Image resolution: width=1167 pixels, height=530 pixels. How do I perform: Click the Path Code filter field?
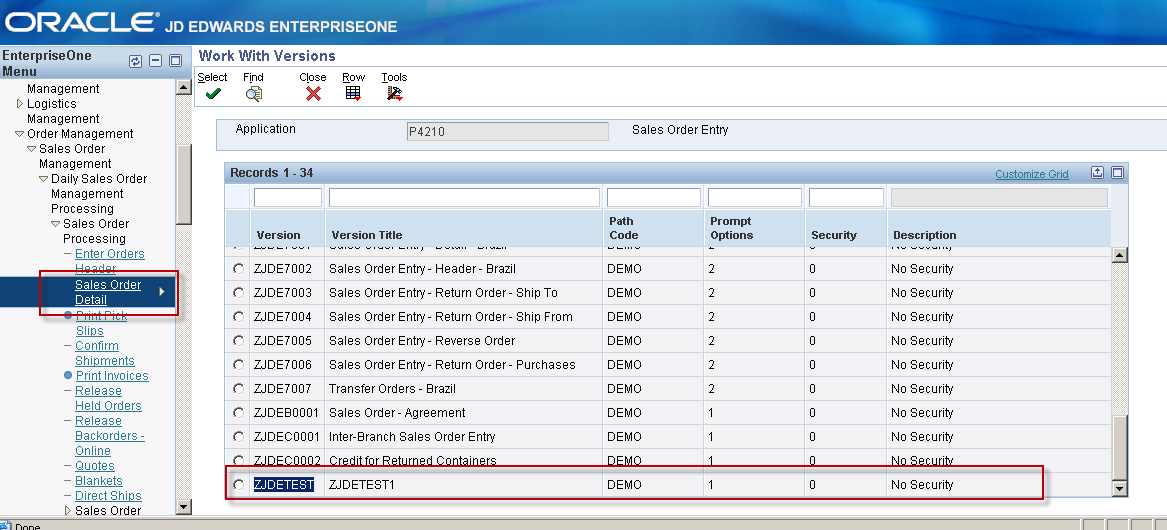click(653, 197)
